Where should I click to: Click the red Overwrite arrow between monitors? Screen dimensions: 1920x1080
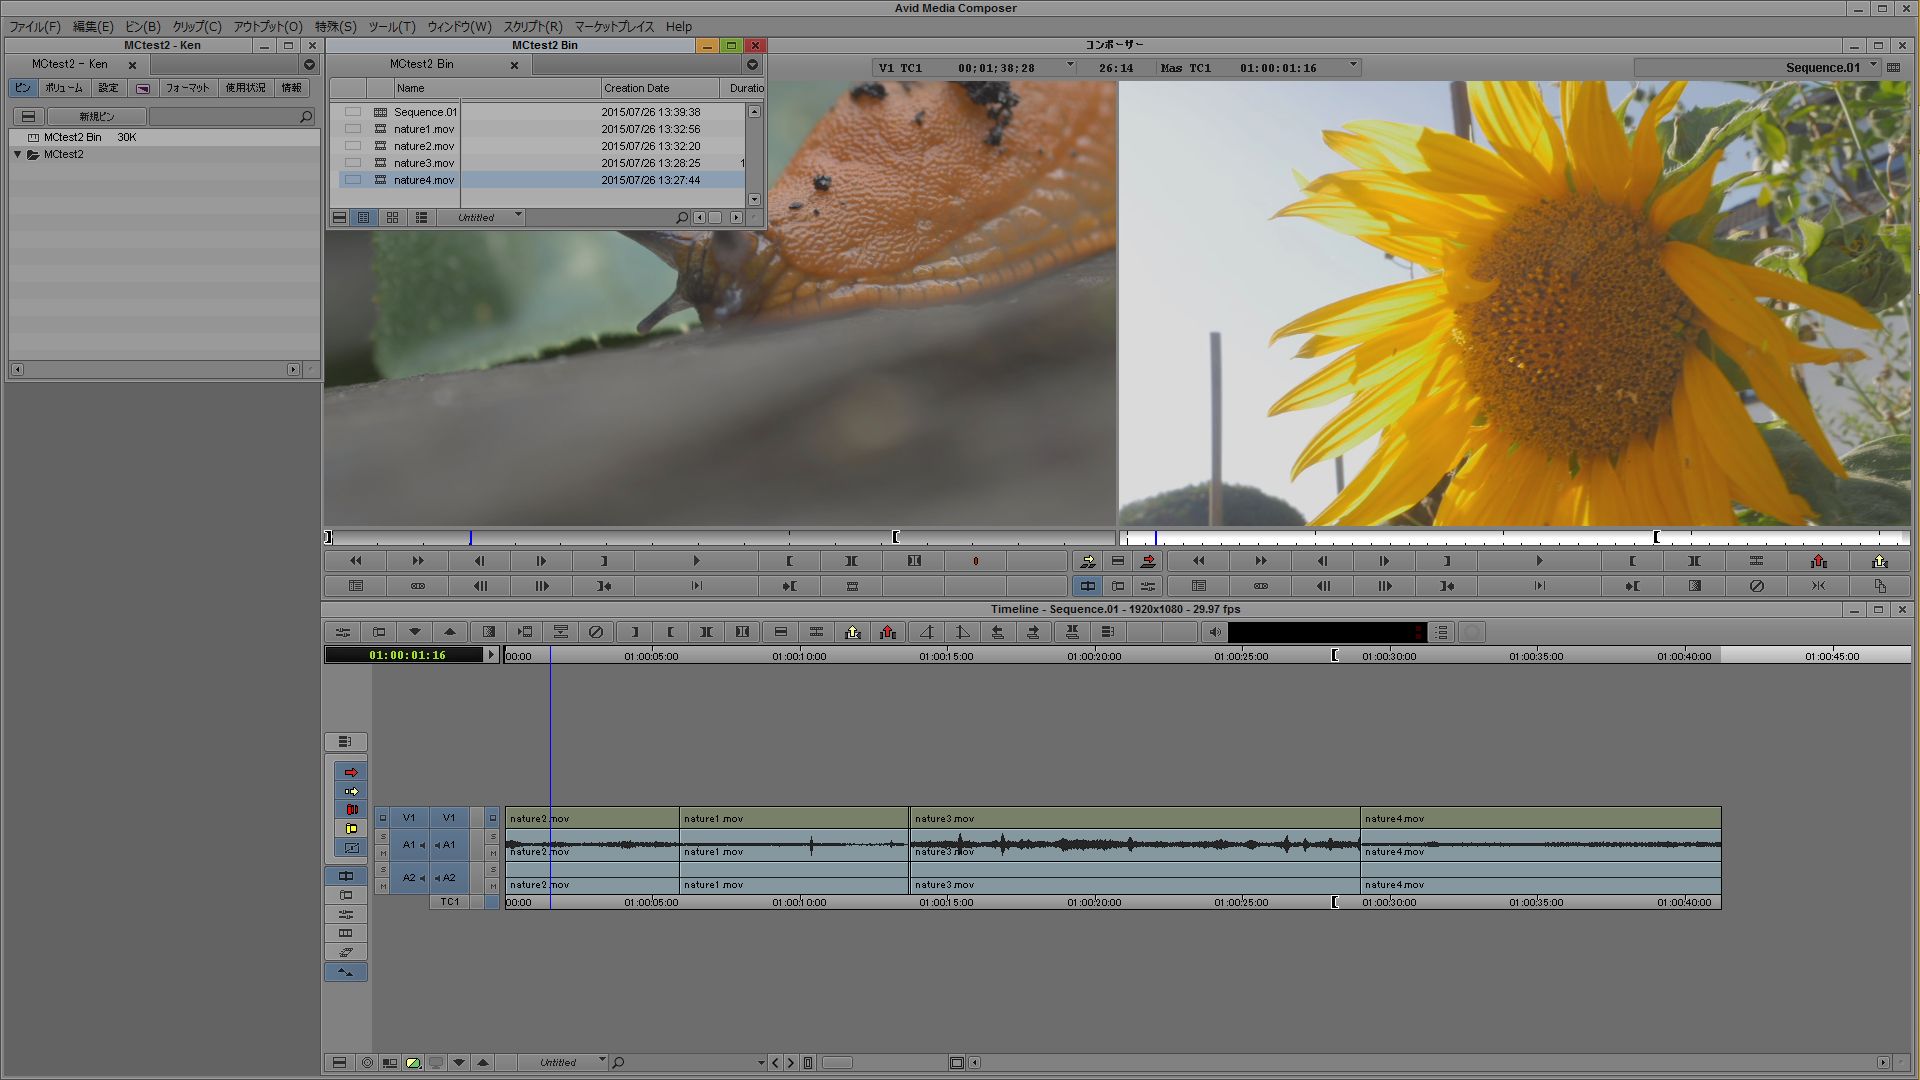(x=1148, y=561)
